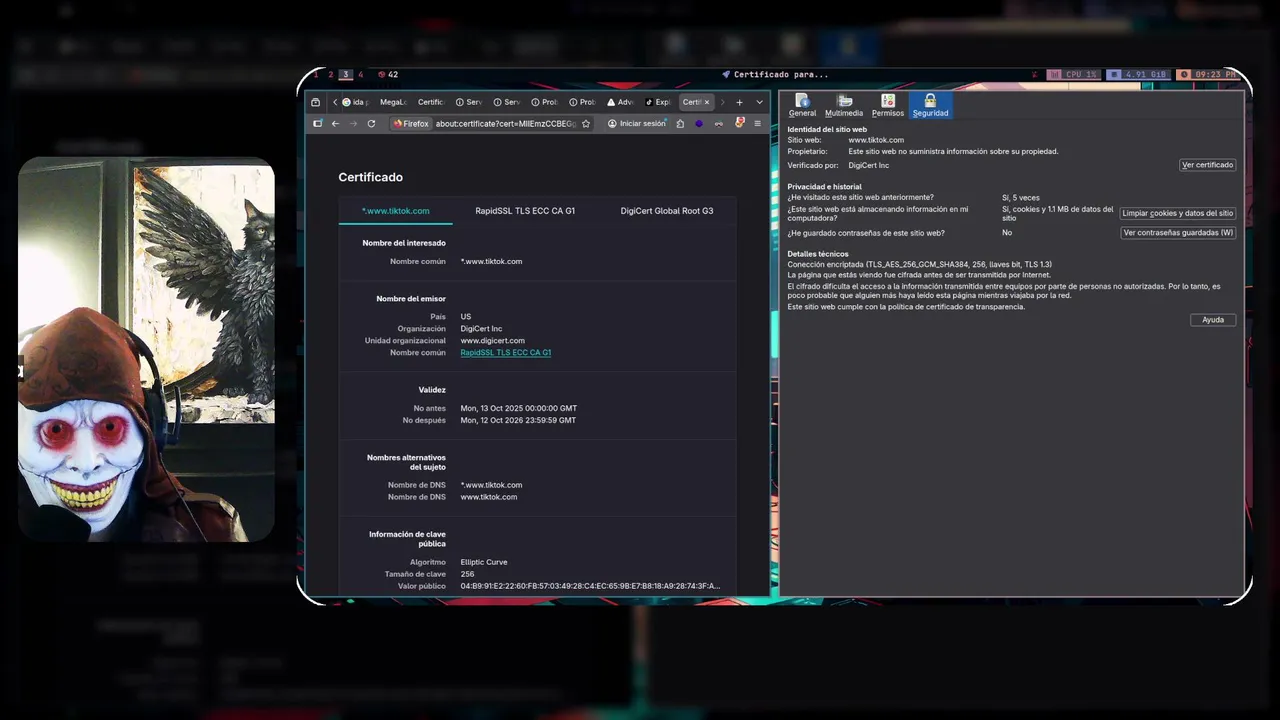Click the CPU 1% status module
The height and width of the screenshot is (720, 1280).
click(x=1073, y=75)
